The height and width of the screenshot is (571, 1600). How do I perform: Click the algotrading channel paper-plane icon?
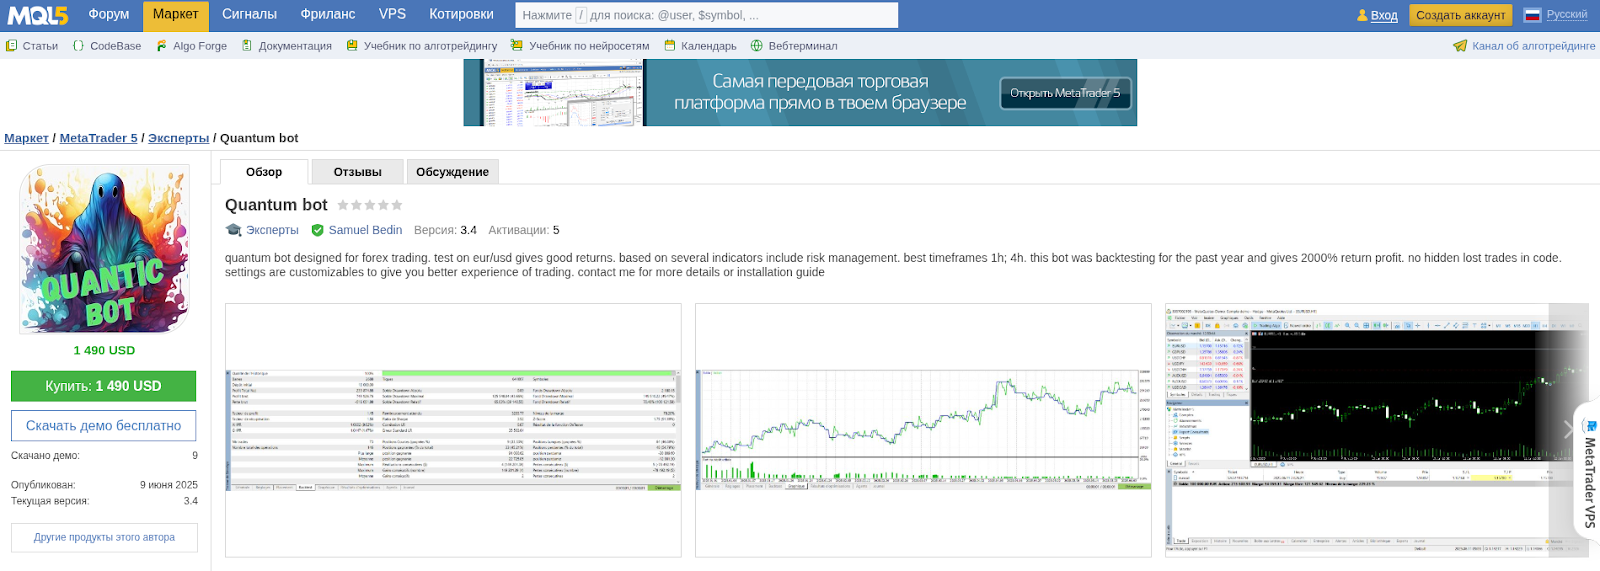tap(1460, 46)
